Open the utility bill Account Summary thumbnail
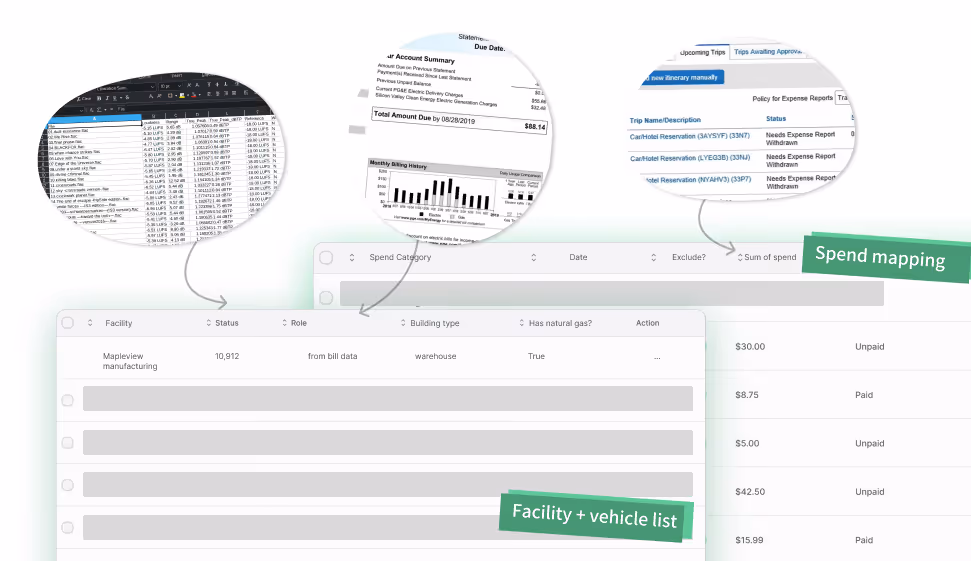The image size is (971, 561). coord(457,139)
